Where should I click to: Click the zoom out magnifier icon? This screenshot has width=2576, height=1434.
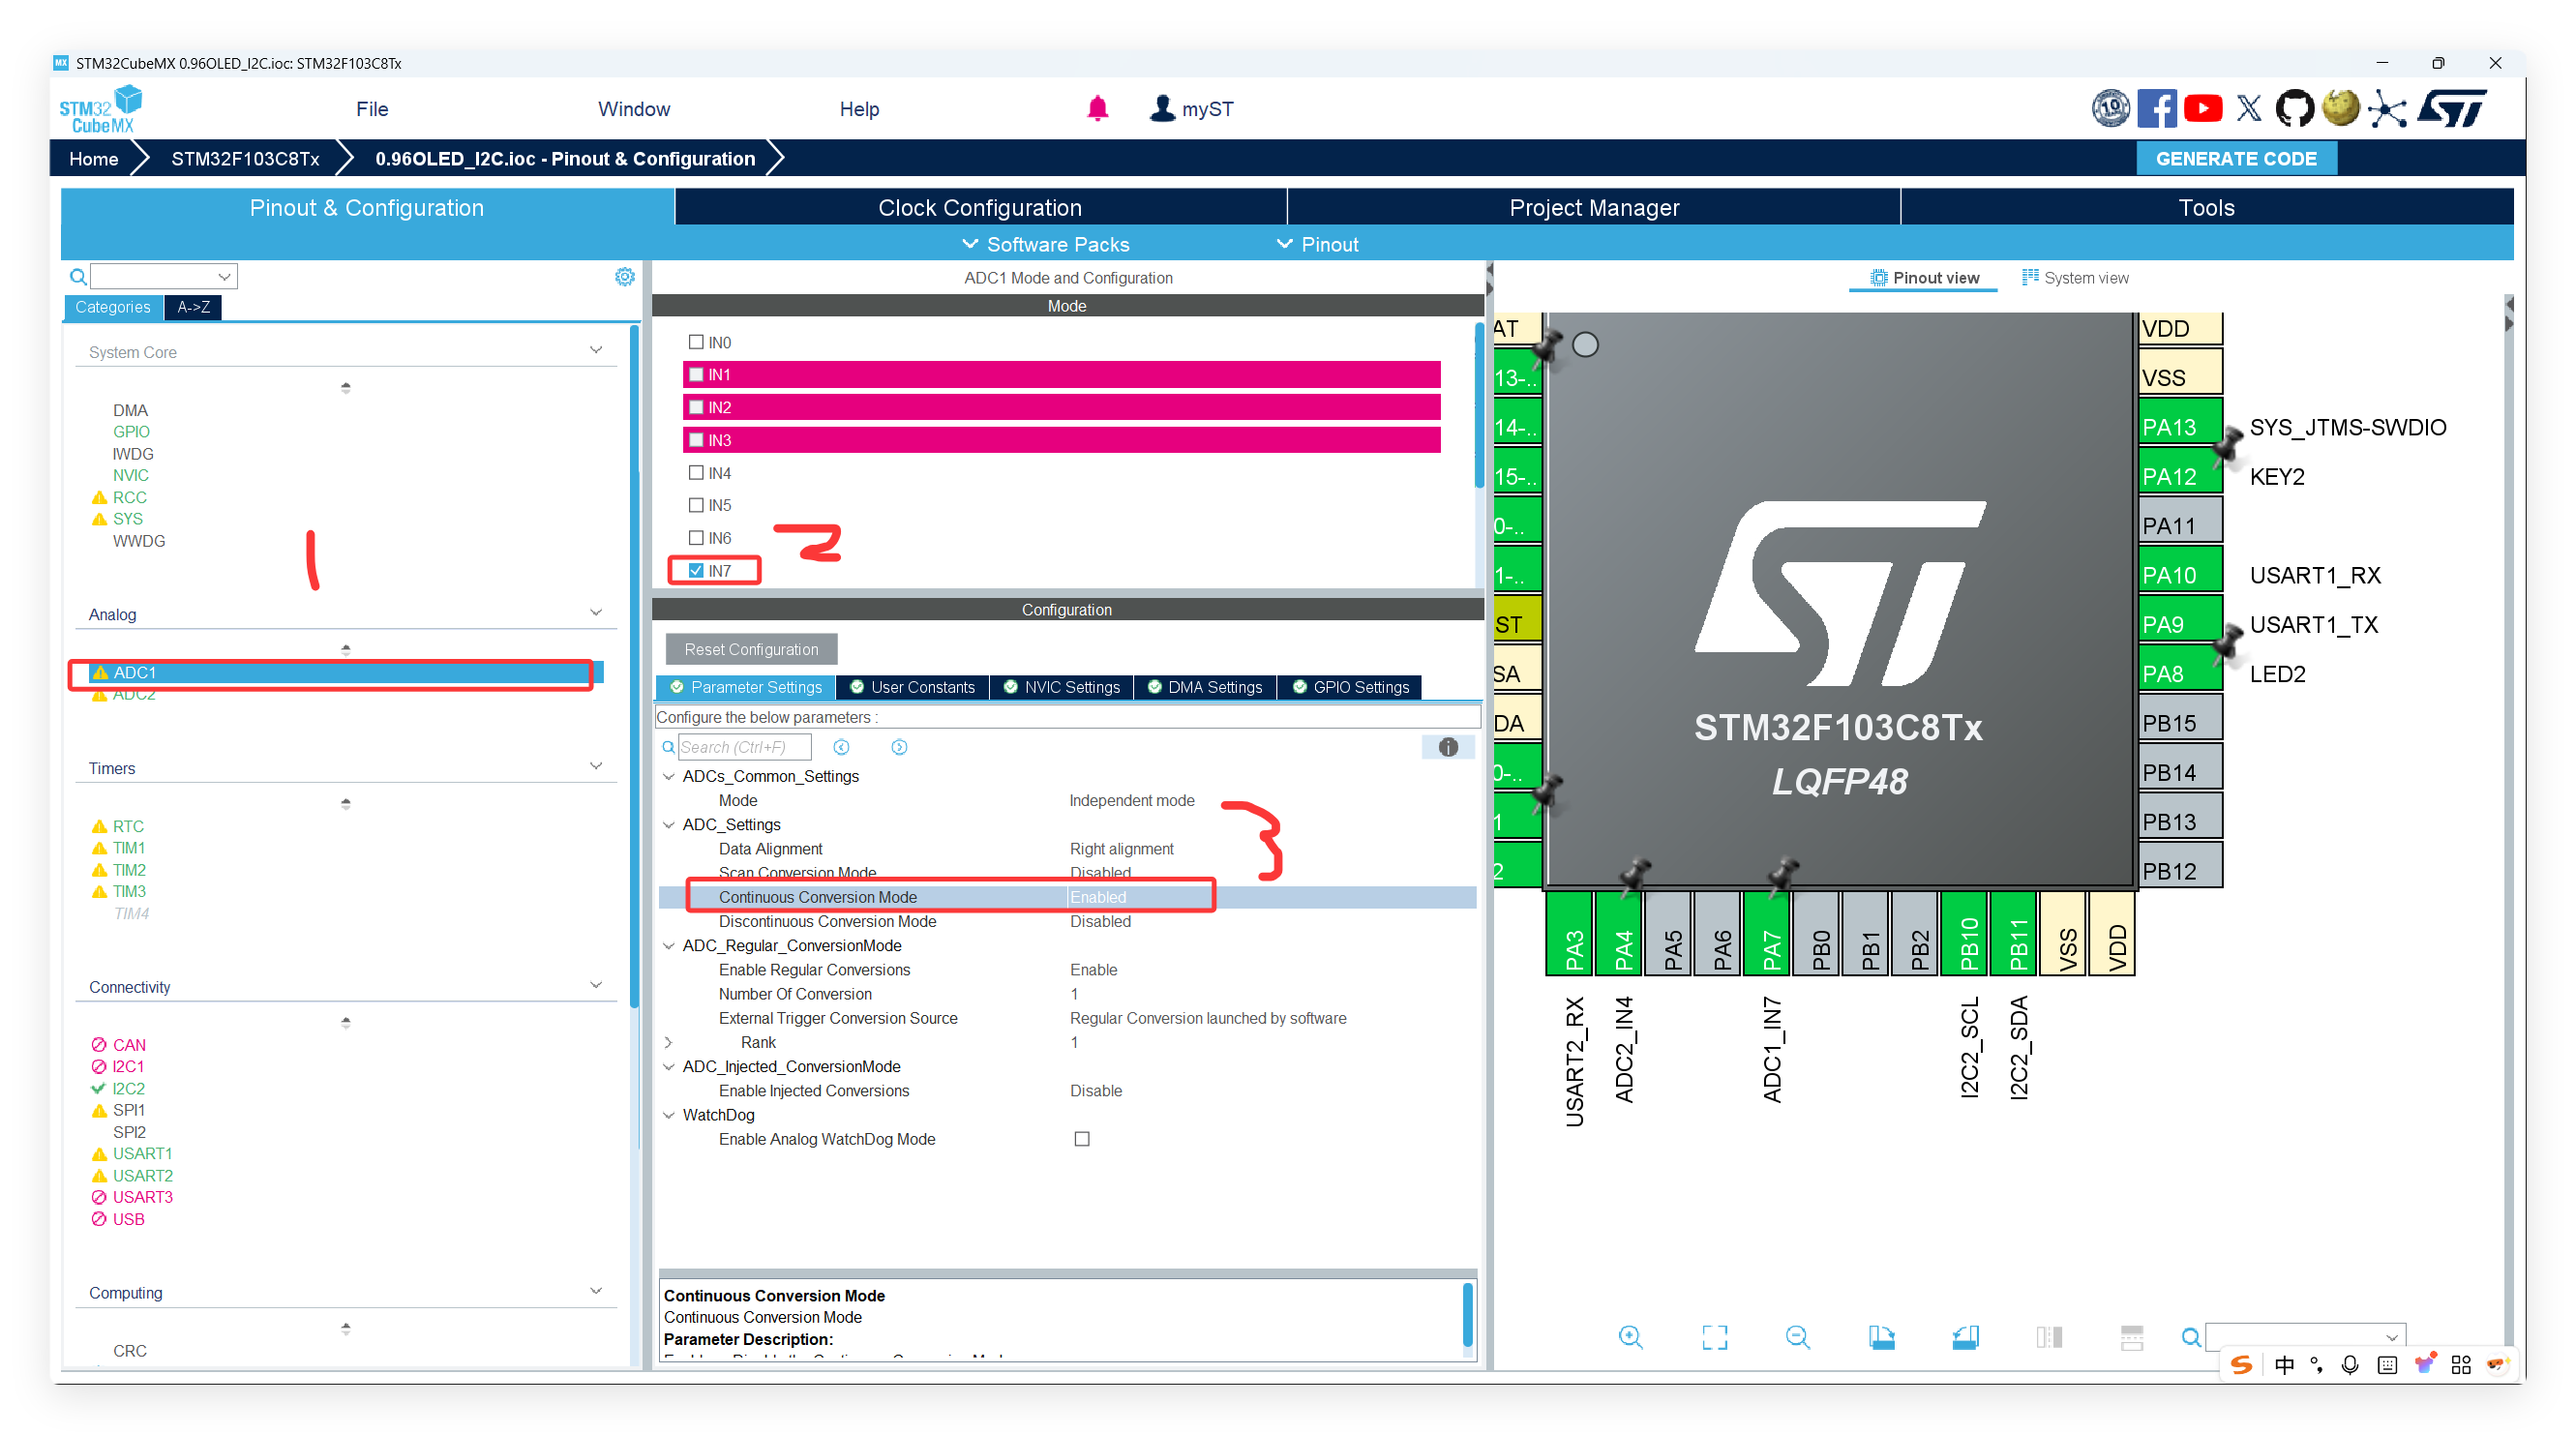[x=1797, y=1337]
